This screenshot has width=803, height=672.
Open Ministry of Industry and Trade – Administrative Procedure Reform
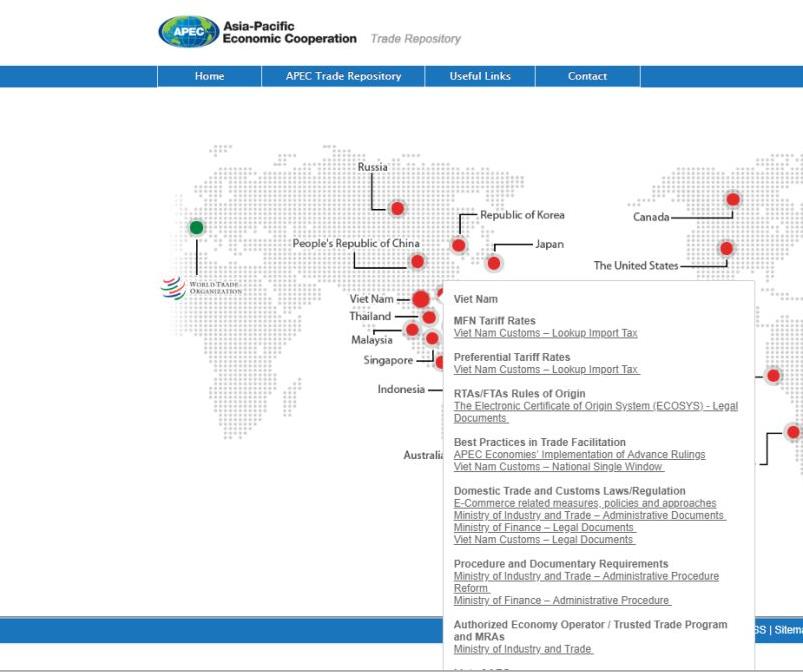[x=586, y=582]
